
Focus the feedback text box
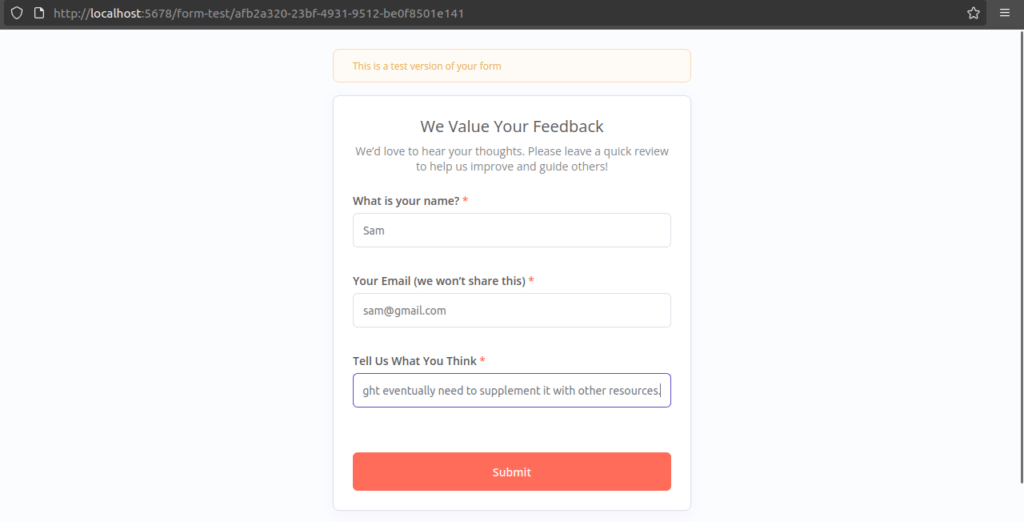coord(511,390)
